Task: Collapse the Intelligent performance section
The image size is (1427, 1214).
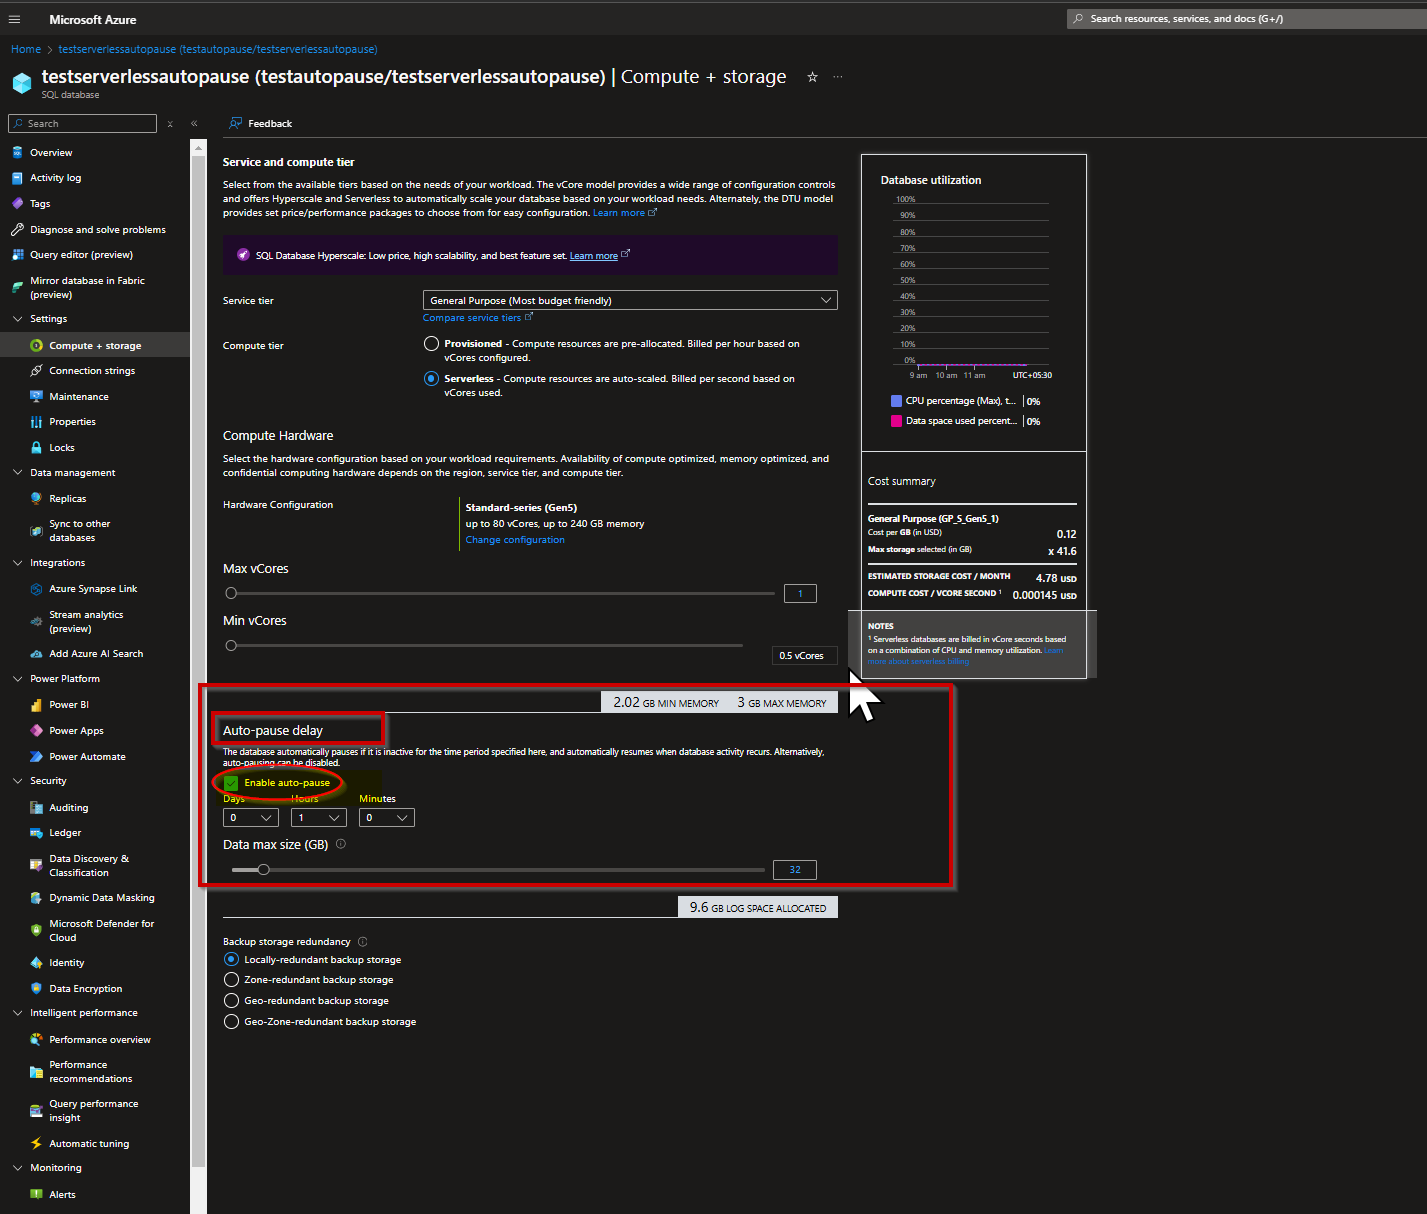Action: (x=17, y=1013)
